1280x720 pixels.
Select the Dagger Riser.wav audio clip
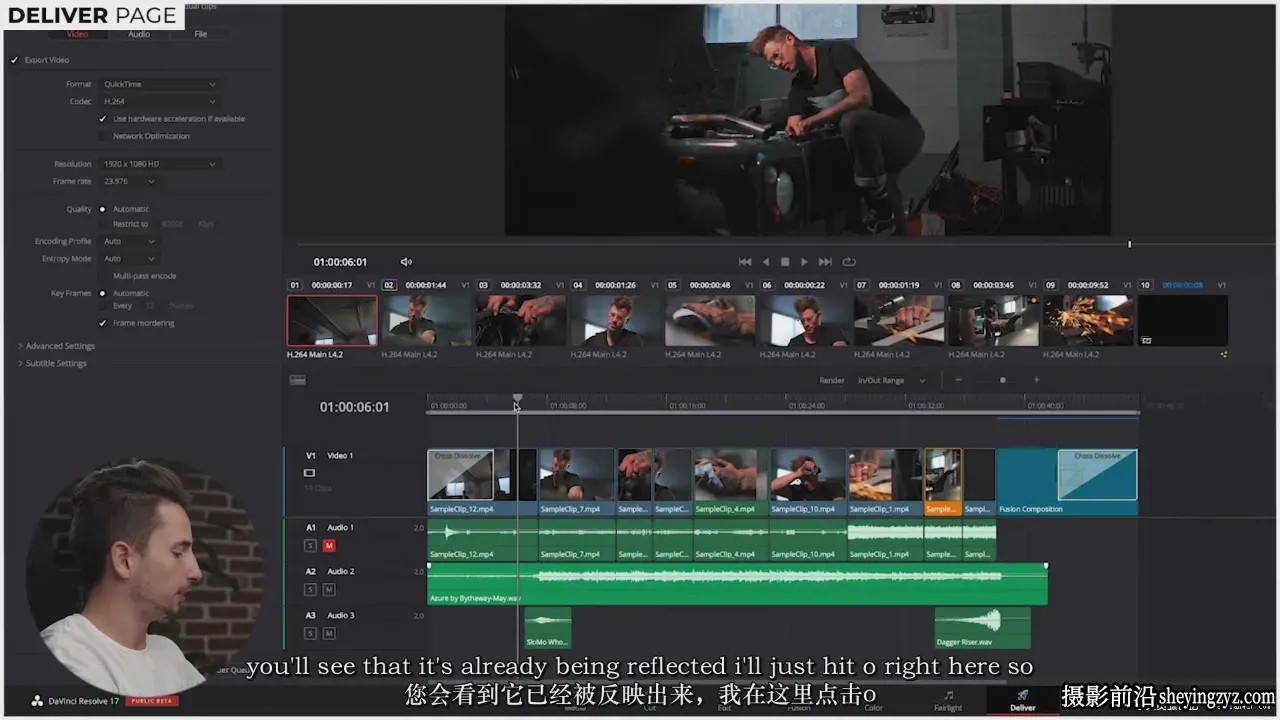pyautogui.click(x=982, y=627)
